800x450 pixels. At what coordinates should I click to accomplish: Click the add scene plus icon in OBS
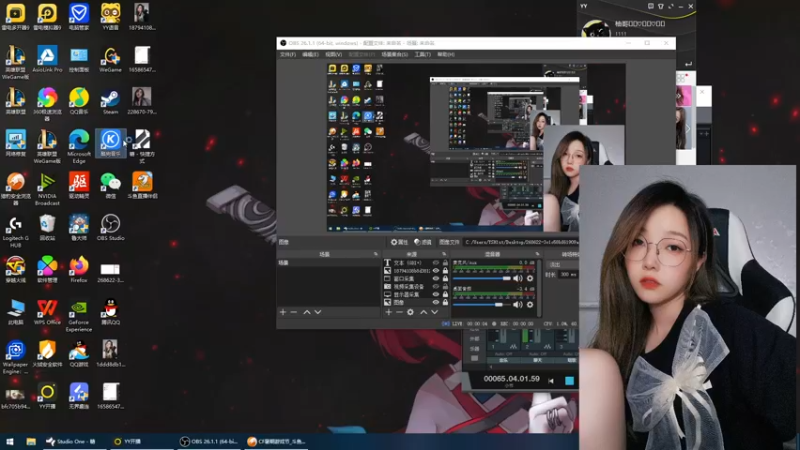click(x=283, y=312)
